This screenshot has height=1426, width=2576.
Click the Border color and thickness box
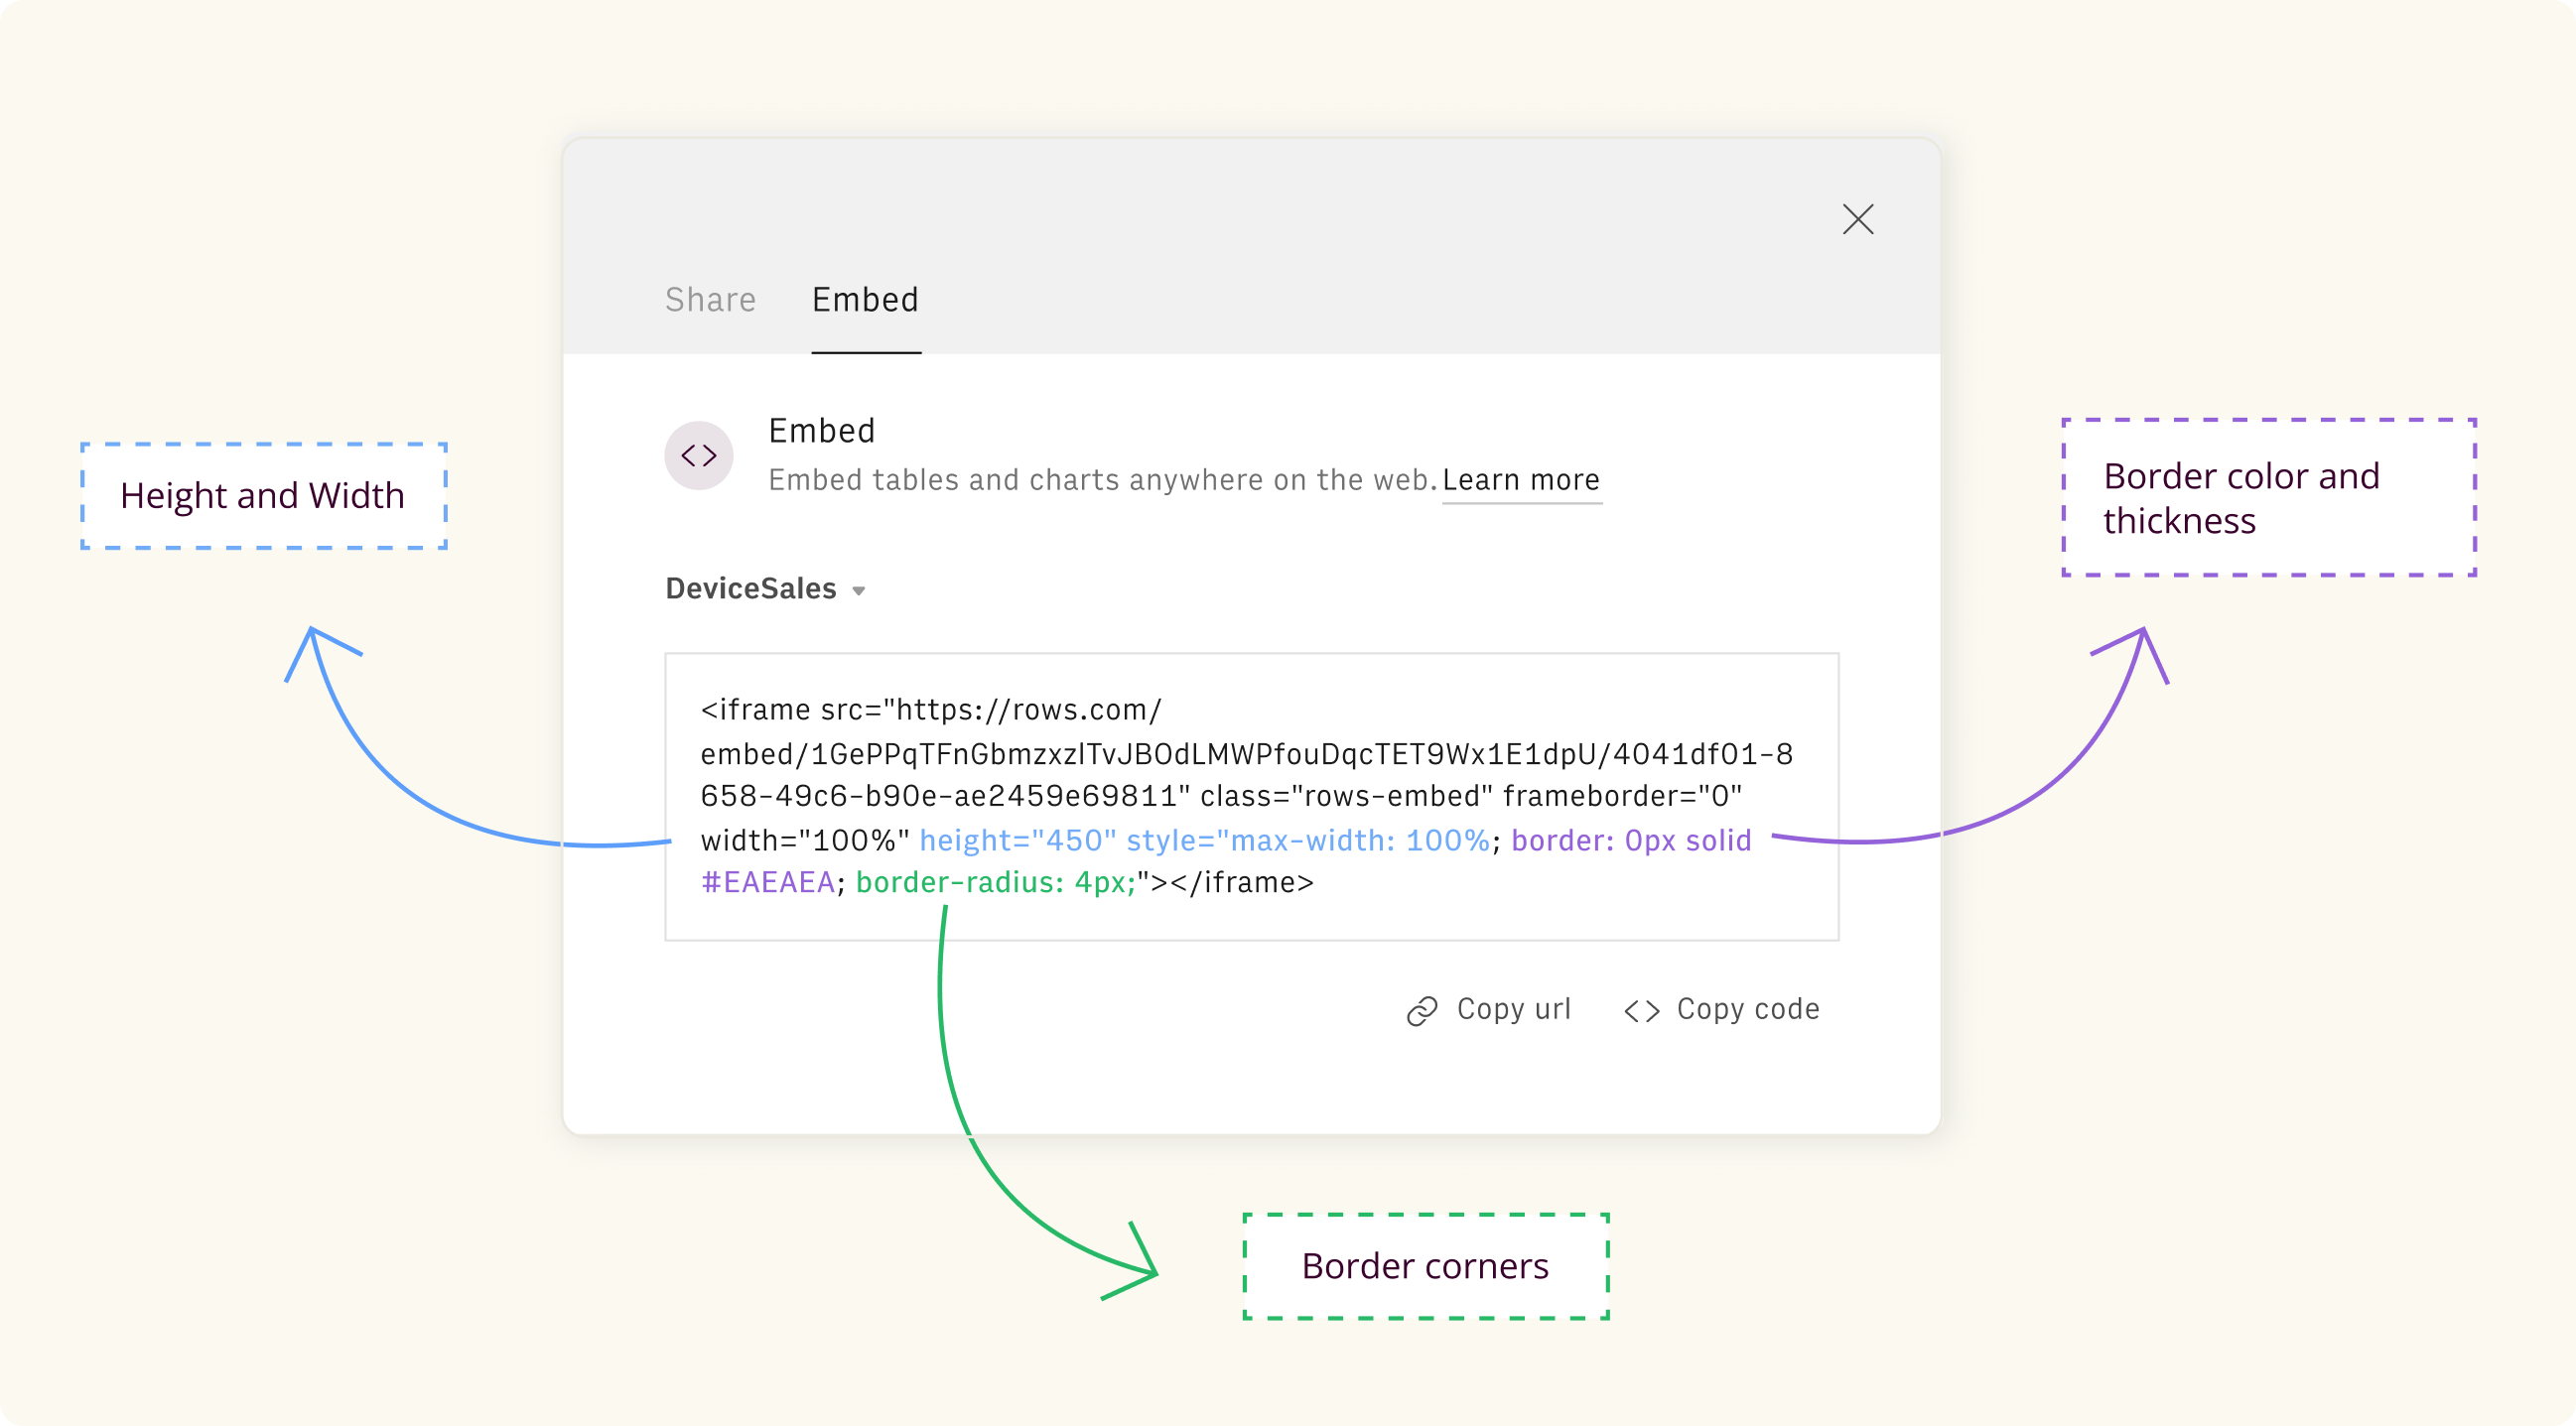(2268, 498)
